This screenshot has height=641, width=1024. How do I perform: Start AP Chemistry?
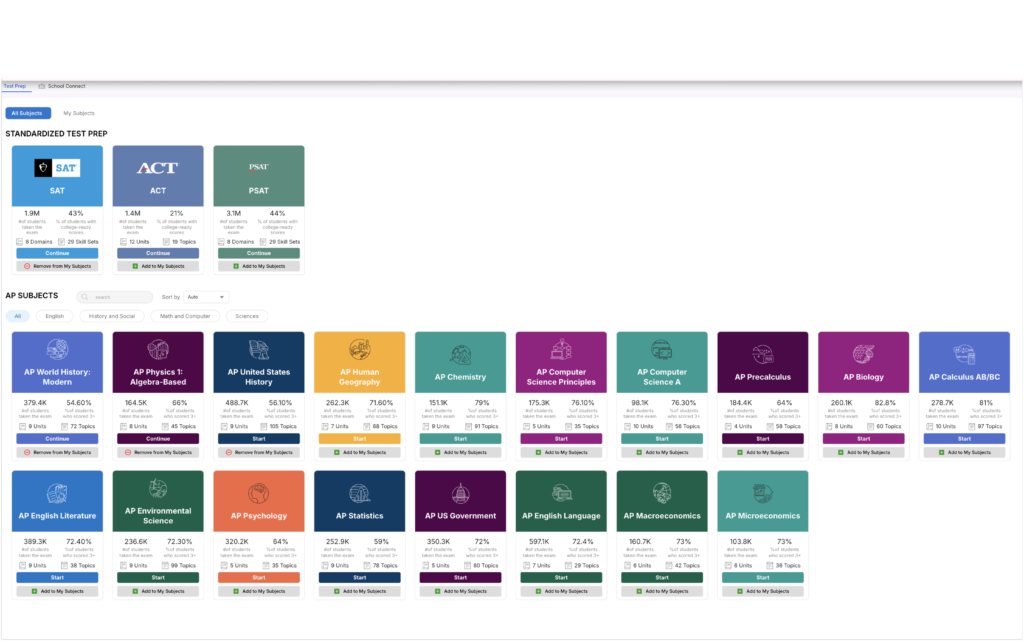[x=460, y=439]
